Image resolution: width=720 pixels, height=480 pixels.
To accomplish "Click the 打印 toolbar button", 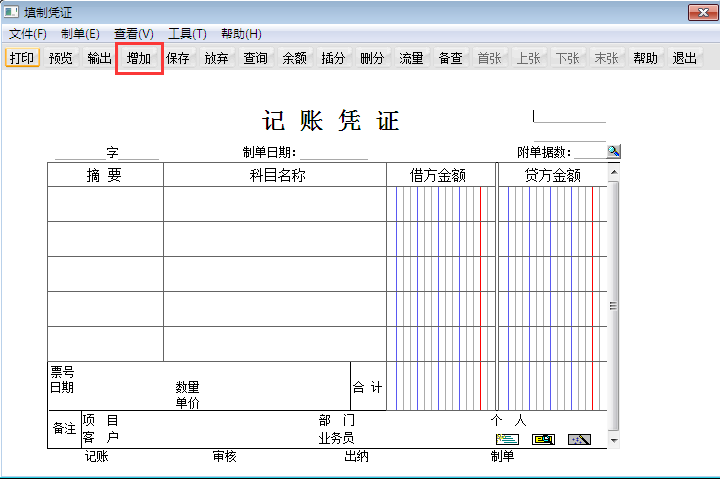I will pyautogui.click(x=22, y=58).
